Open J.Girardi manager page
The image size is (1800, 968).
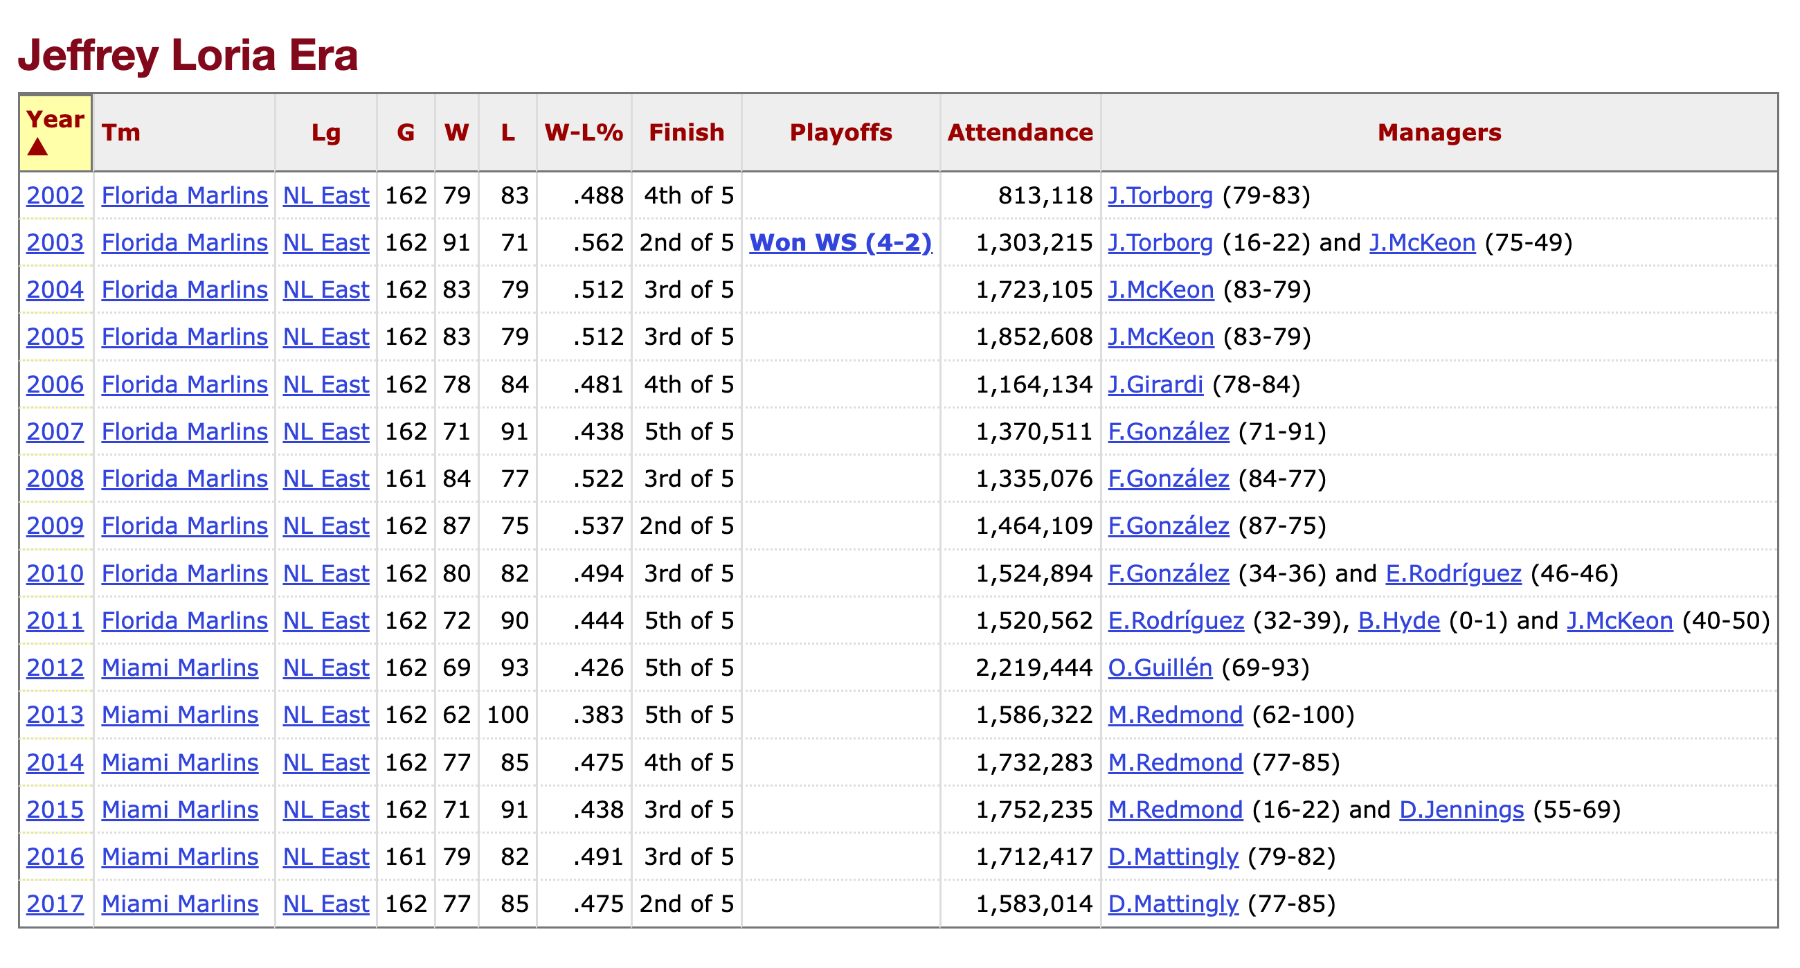pos(1155,385)
